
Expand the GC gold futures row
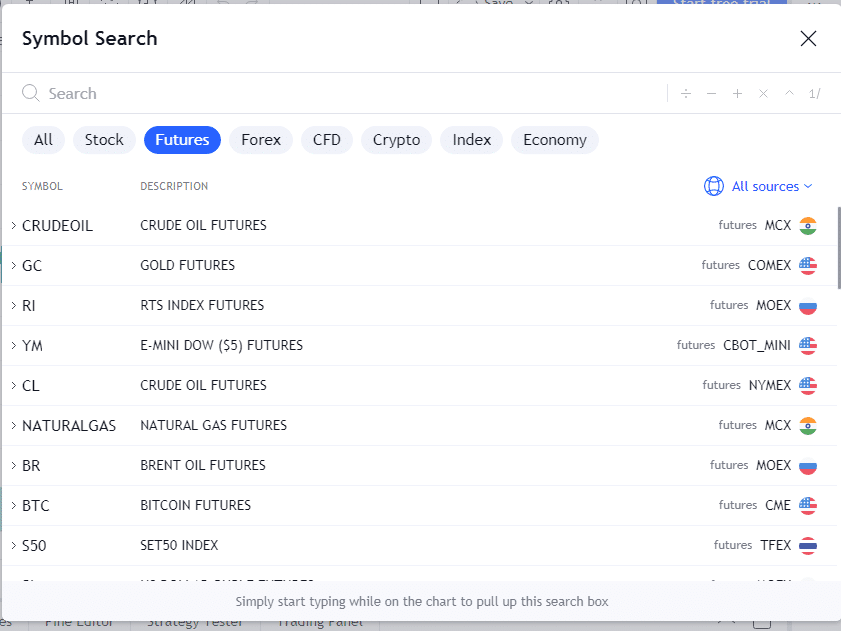pos(13,266)
